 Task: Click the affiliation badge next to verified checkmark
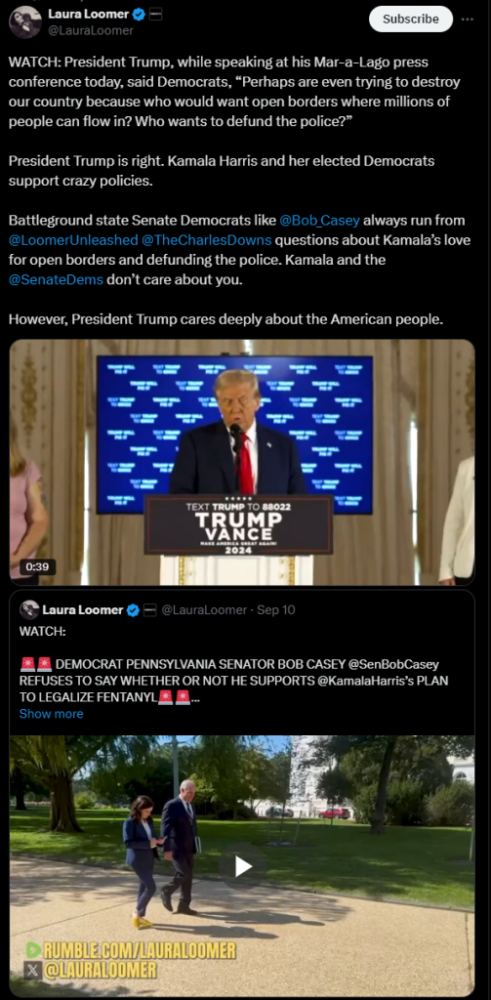click(x=155, y=14)
